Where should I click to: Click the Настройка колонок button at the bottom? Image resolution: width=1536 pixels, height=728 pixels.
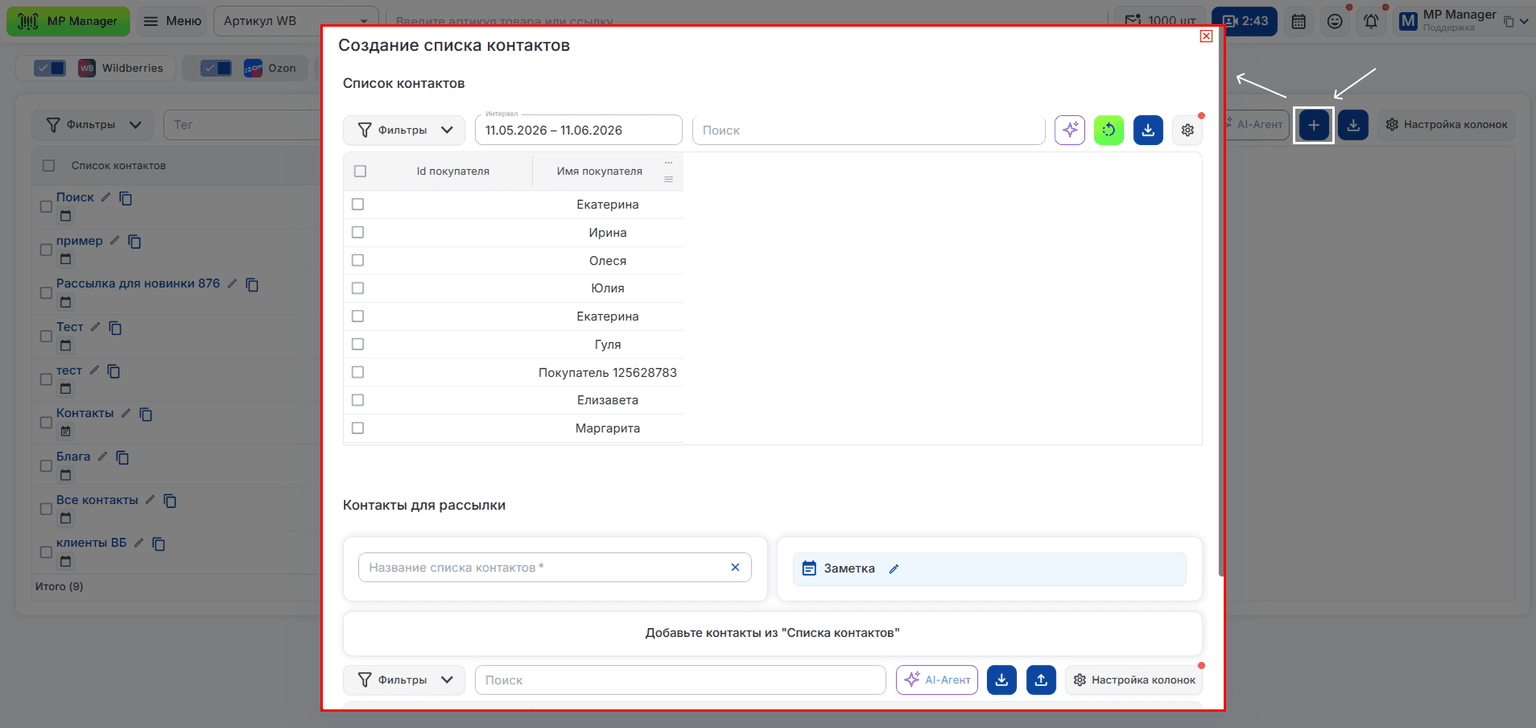click(x=1133, y=680)
